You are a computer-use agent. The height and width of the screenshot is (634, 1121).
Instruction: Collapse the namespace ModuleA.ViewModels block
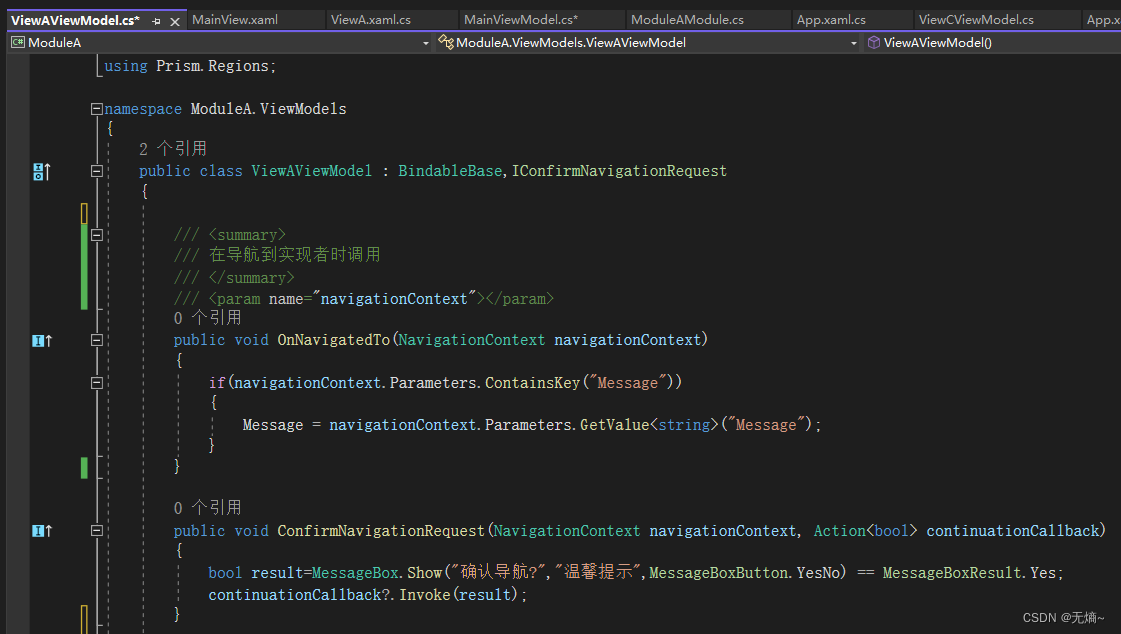96,108
